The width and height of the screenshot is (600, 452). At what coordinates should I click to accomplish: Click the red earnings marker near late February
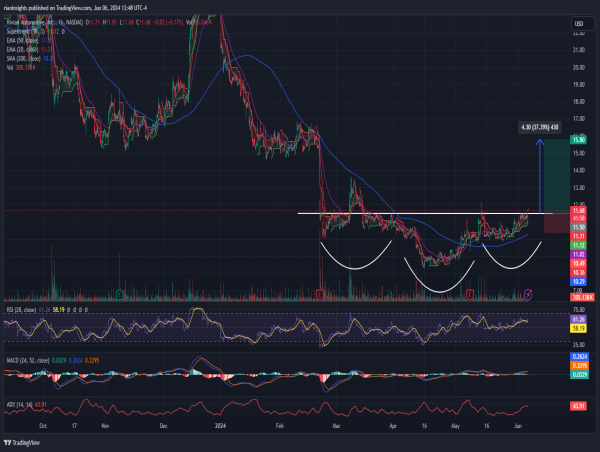pos(320,294)
